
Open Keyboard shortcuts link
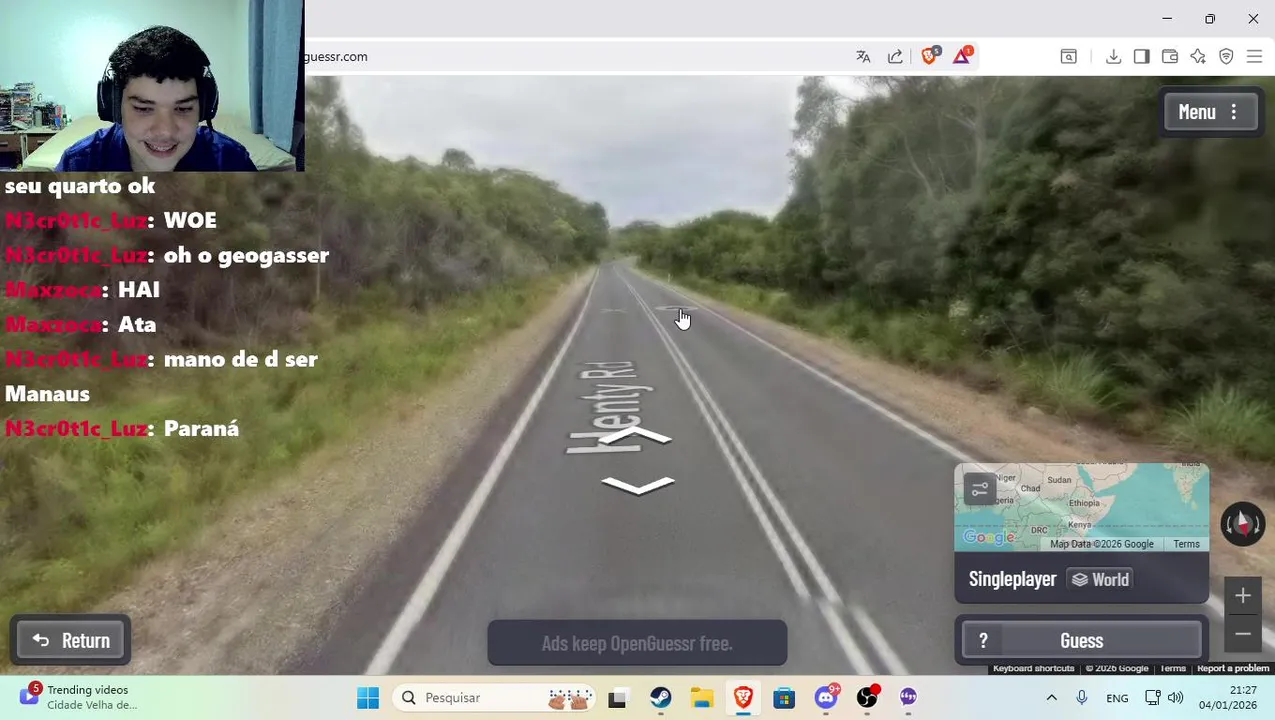[x=1033, y=668]
